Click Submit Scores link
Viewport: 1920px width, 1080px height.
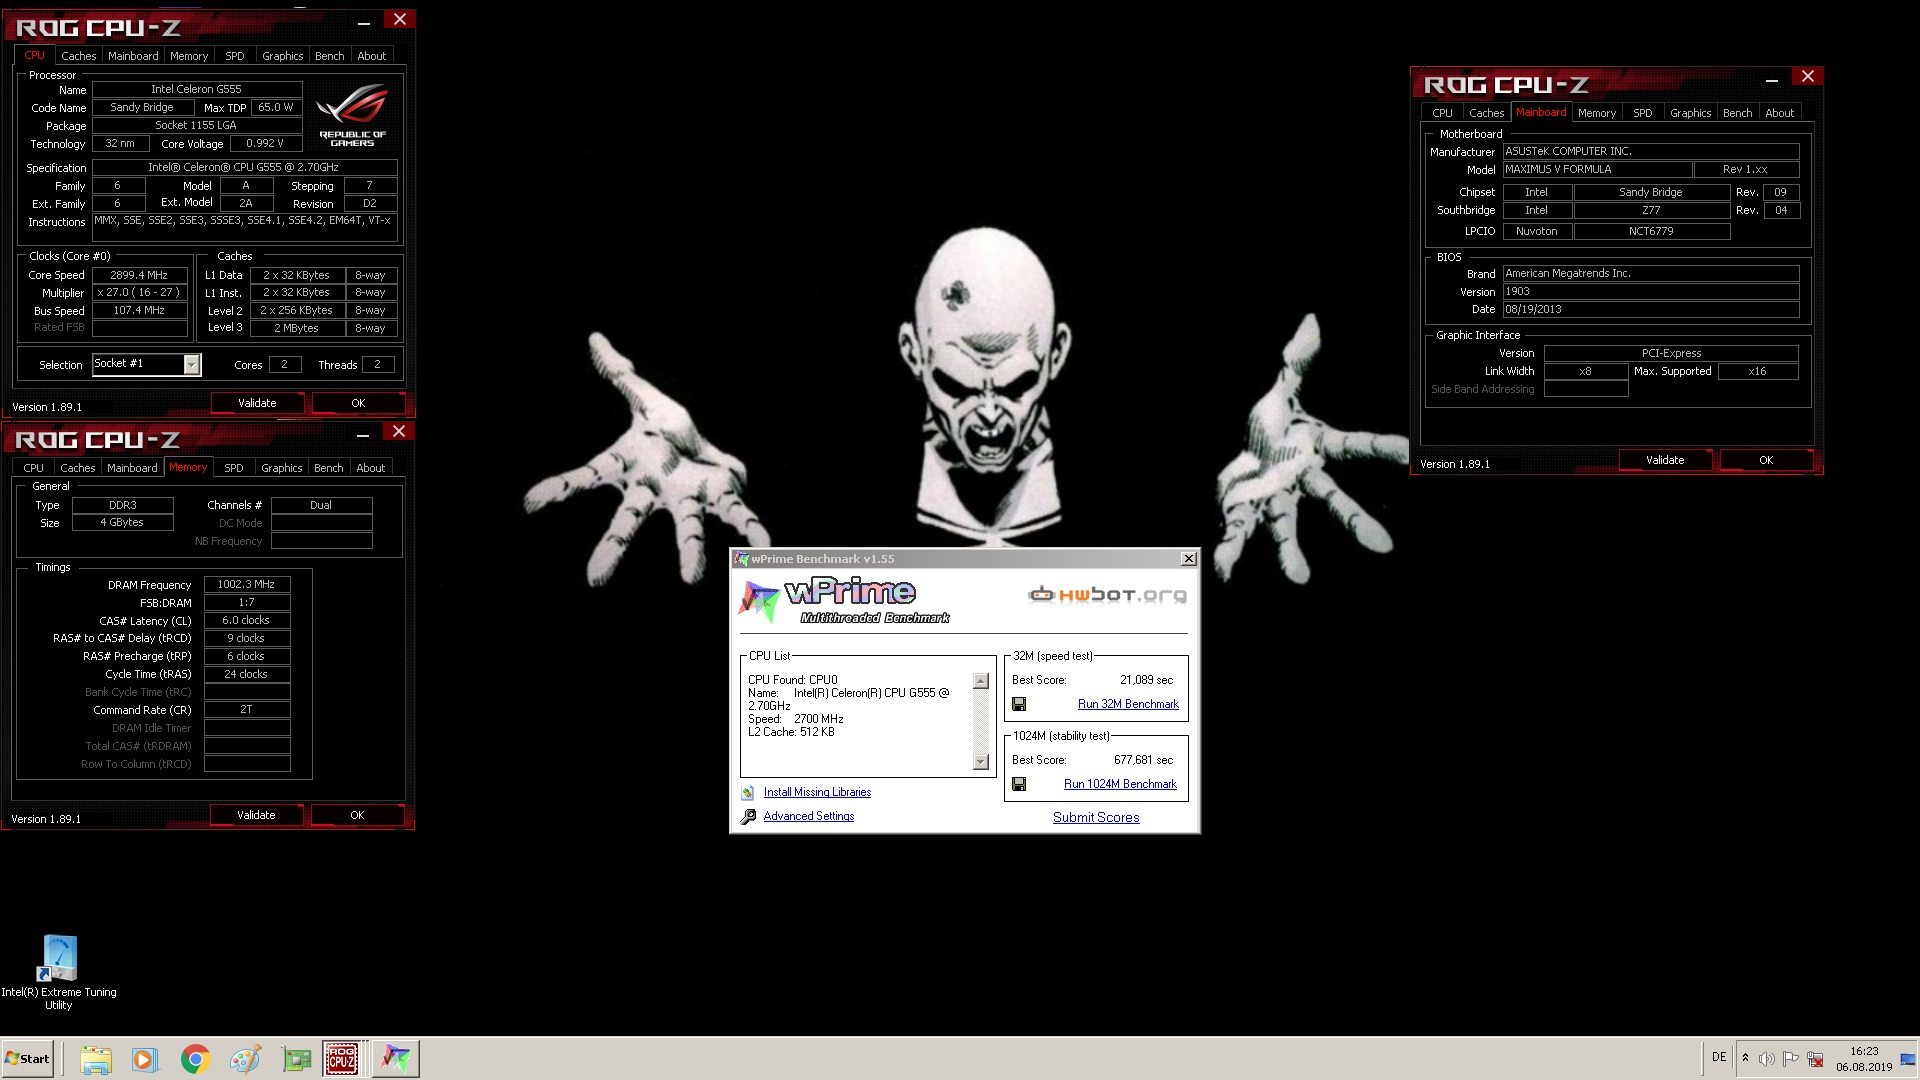click(1096, 817)
